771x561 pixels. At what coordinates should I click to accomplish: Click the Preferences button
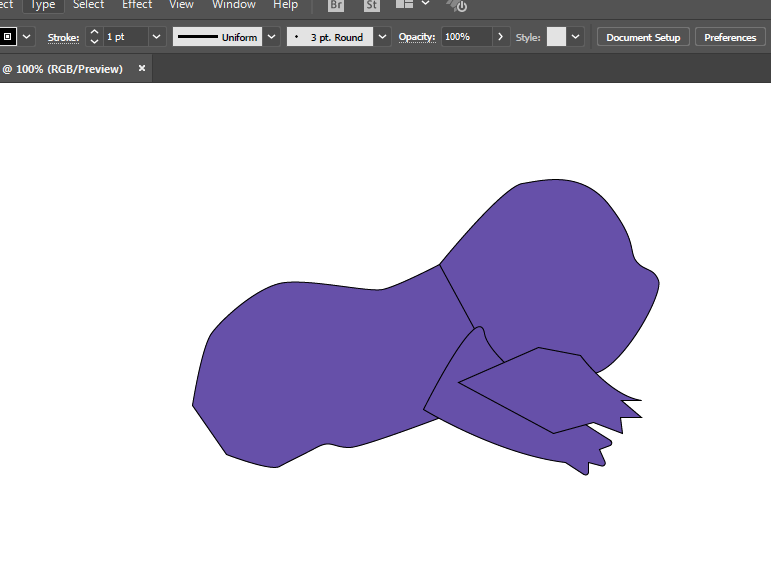click(730, 37)
